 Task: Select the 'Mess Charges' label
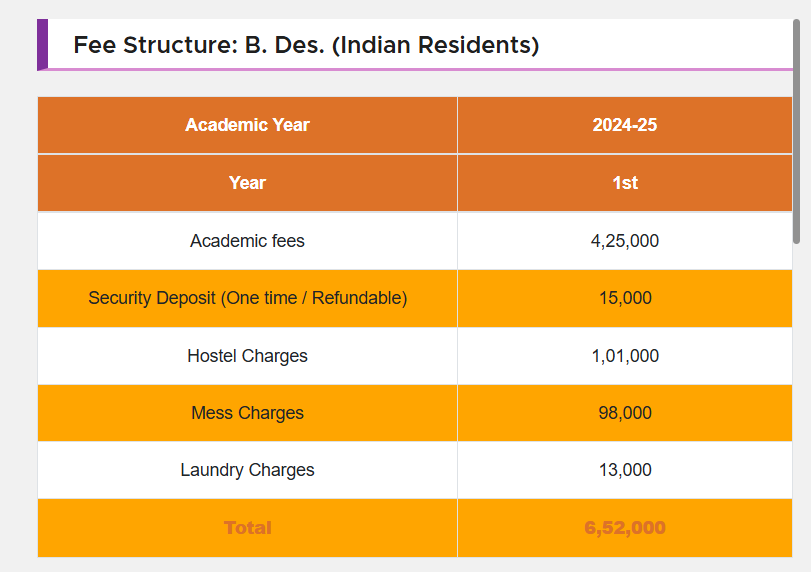tap(247, 413)
